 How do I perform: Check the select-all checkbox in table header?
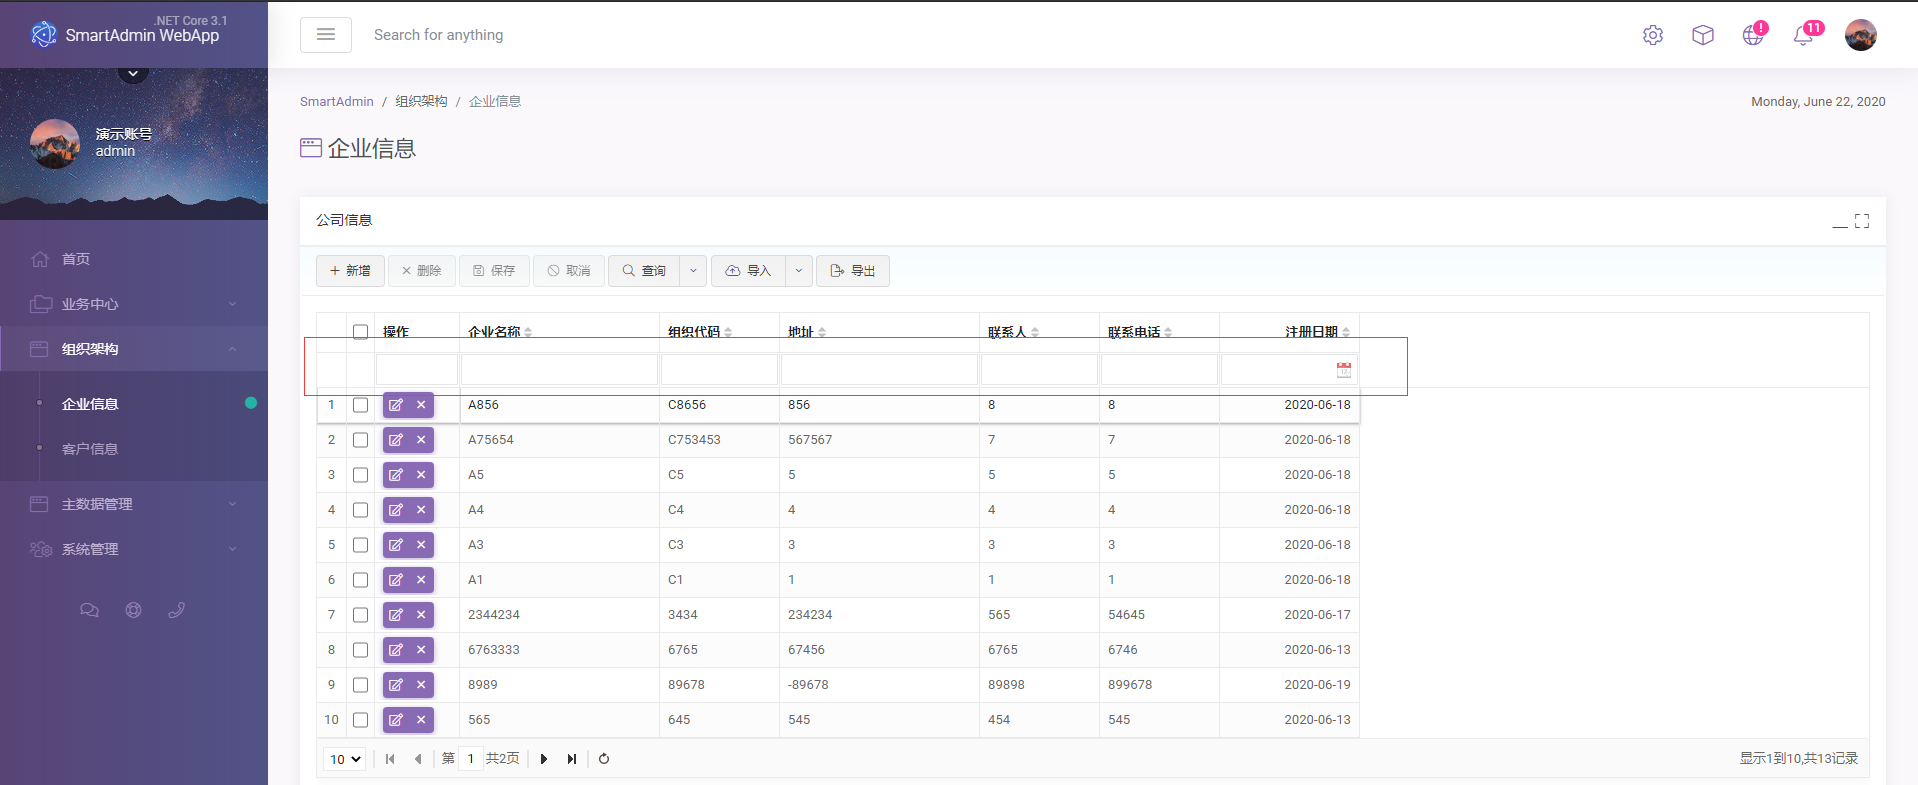tap(360, 332)
